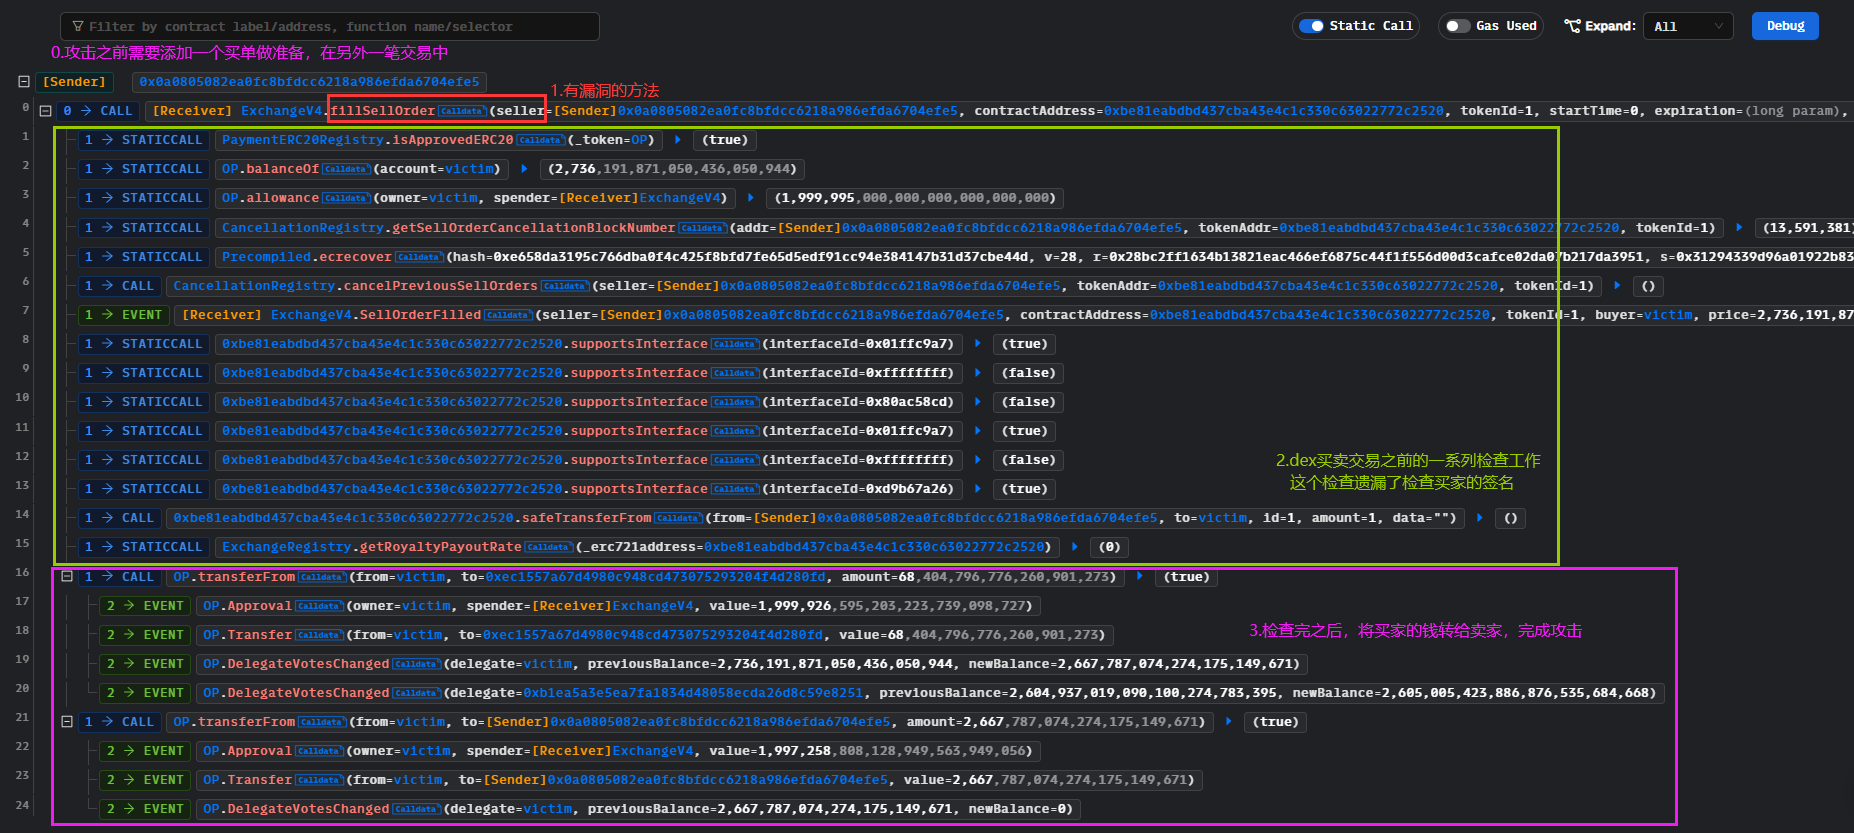Open ExchangeRegistry contract link
Viewport: 1854px width, 833px height.
tap(286, 547)
